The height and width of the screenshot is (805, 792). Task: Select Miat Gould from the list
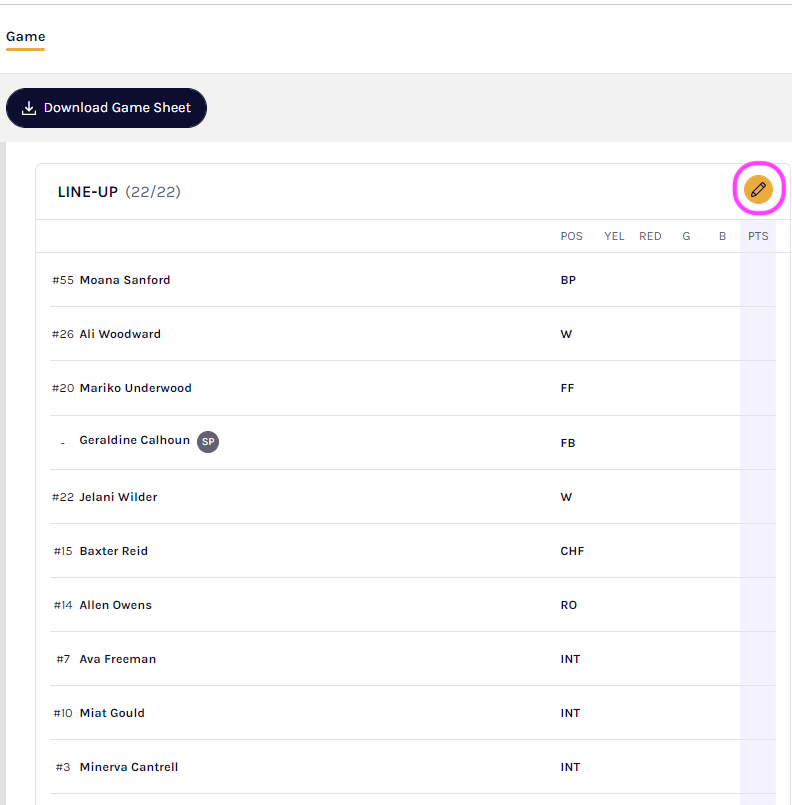click(x=112, y=713)
